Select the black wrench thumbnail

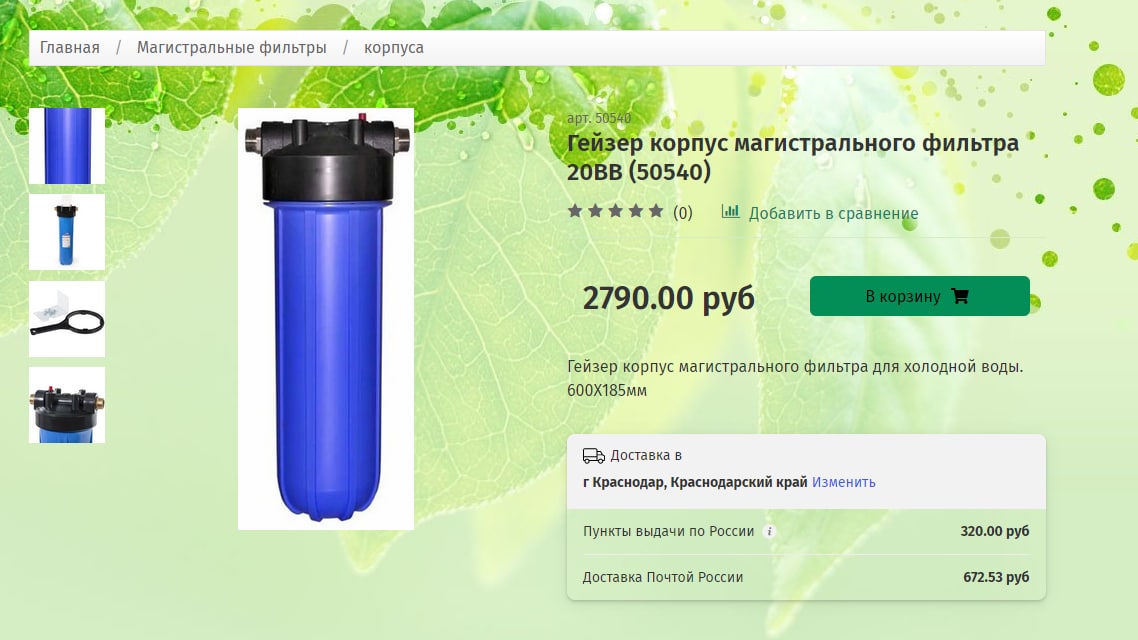point(67,319)
